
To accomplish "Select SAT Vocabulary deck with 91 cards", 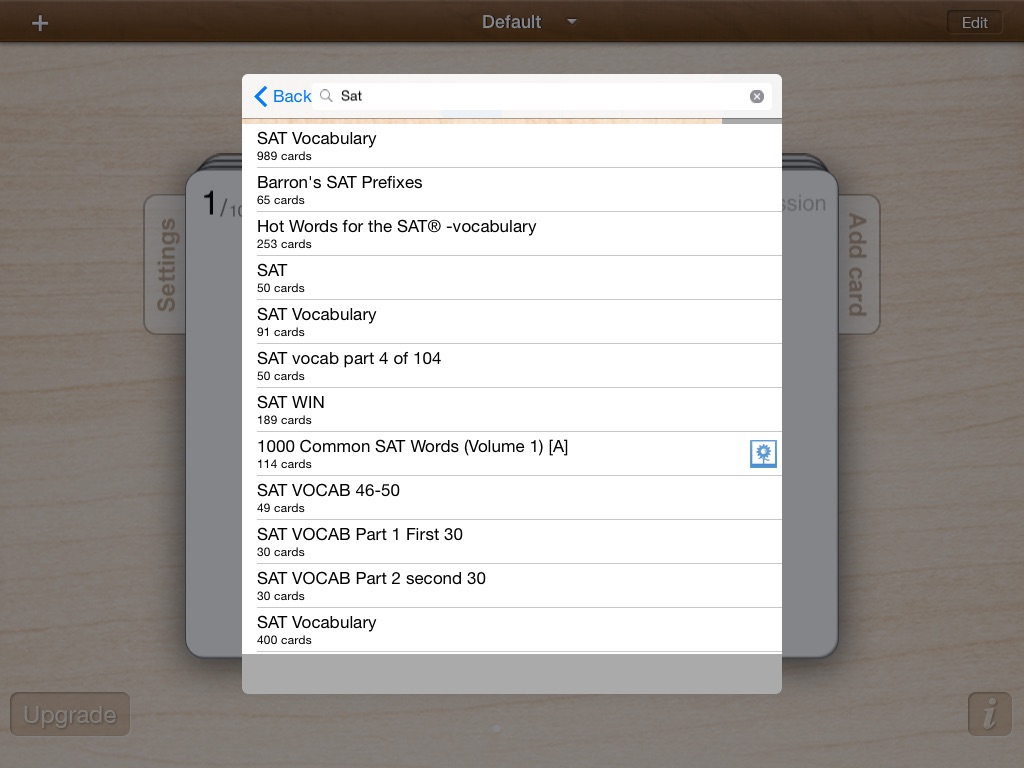I will pos(511,322).
